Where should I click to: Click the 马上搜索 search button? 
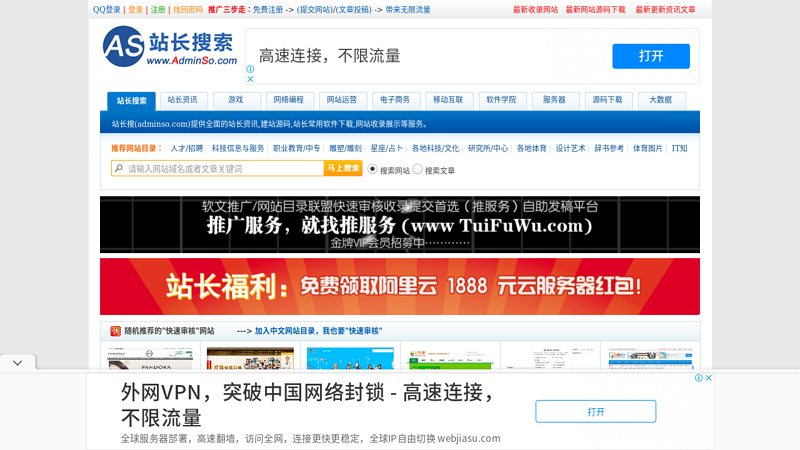coord(343,168)
